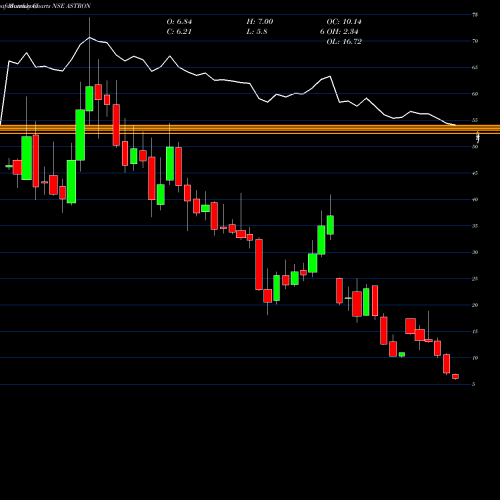Viewport: 500px width, 500px height.
Task: Click the 65 price axis label
Action: pos(475,67)
